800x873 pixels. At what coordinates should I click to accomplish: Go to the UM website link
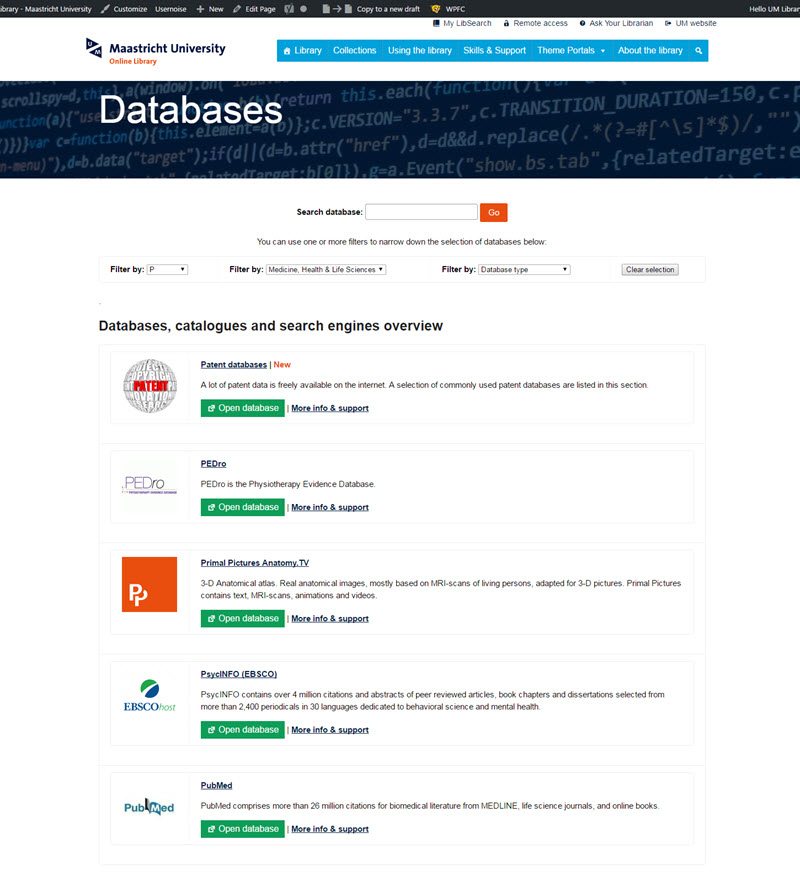pyautogui.click(x=690, y=23)
